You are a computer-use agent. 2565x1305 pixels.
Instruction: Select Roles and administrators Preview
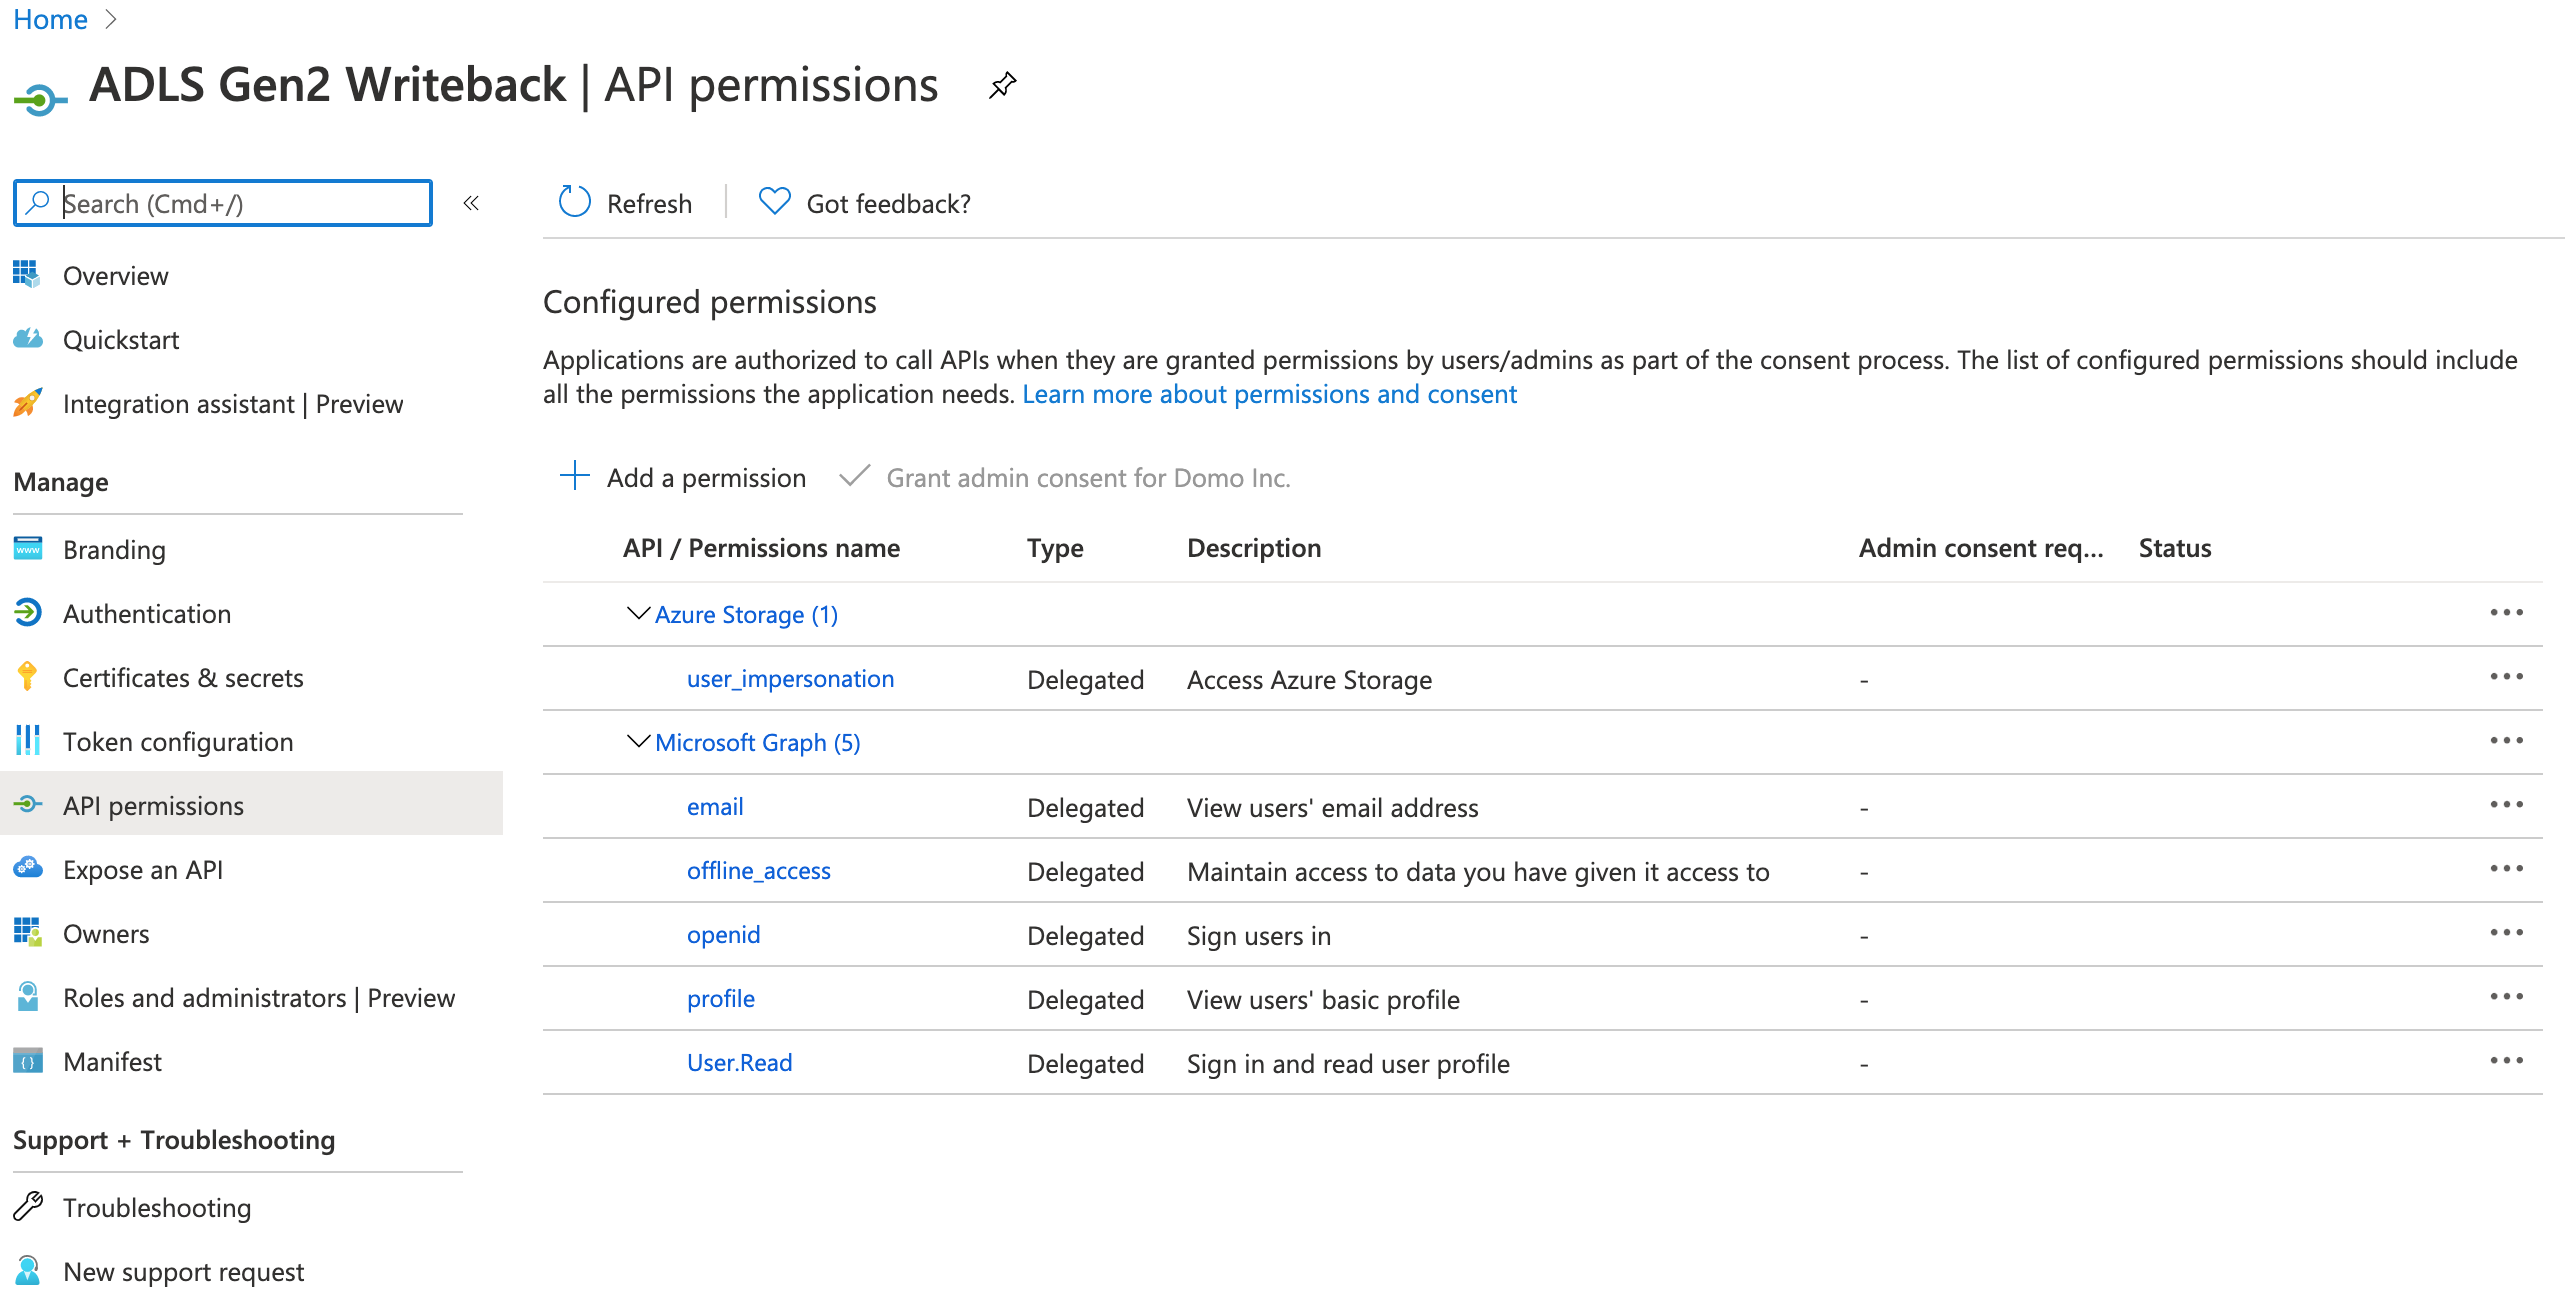pos(259,997)
